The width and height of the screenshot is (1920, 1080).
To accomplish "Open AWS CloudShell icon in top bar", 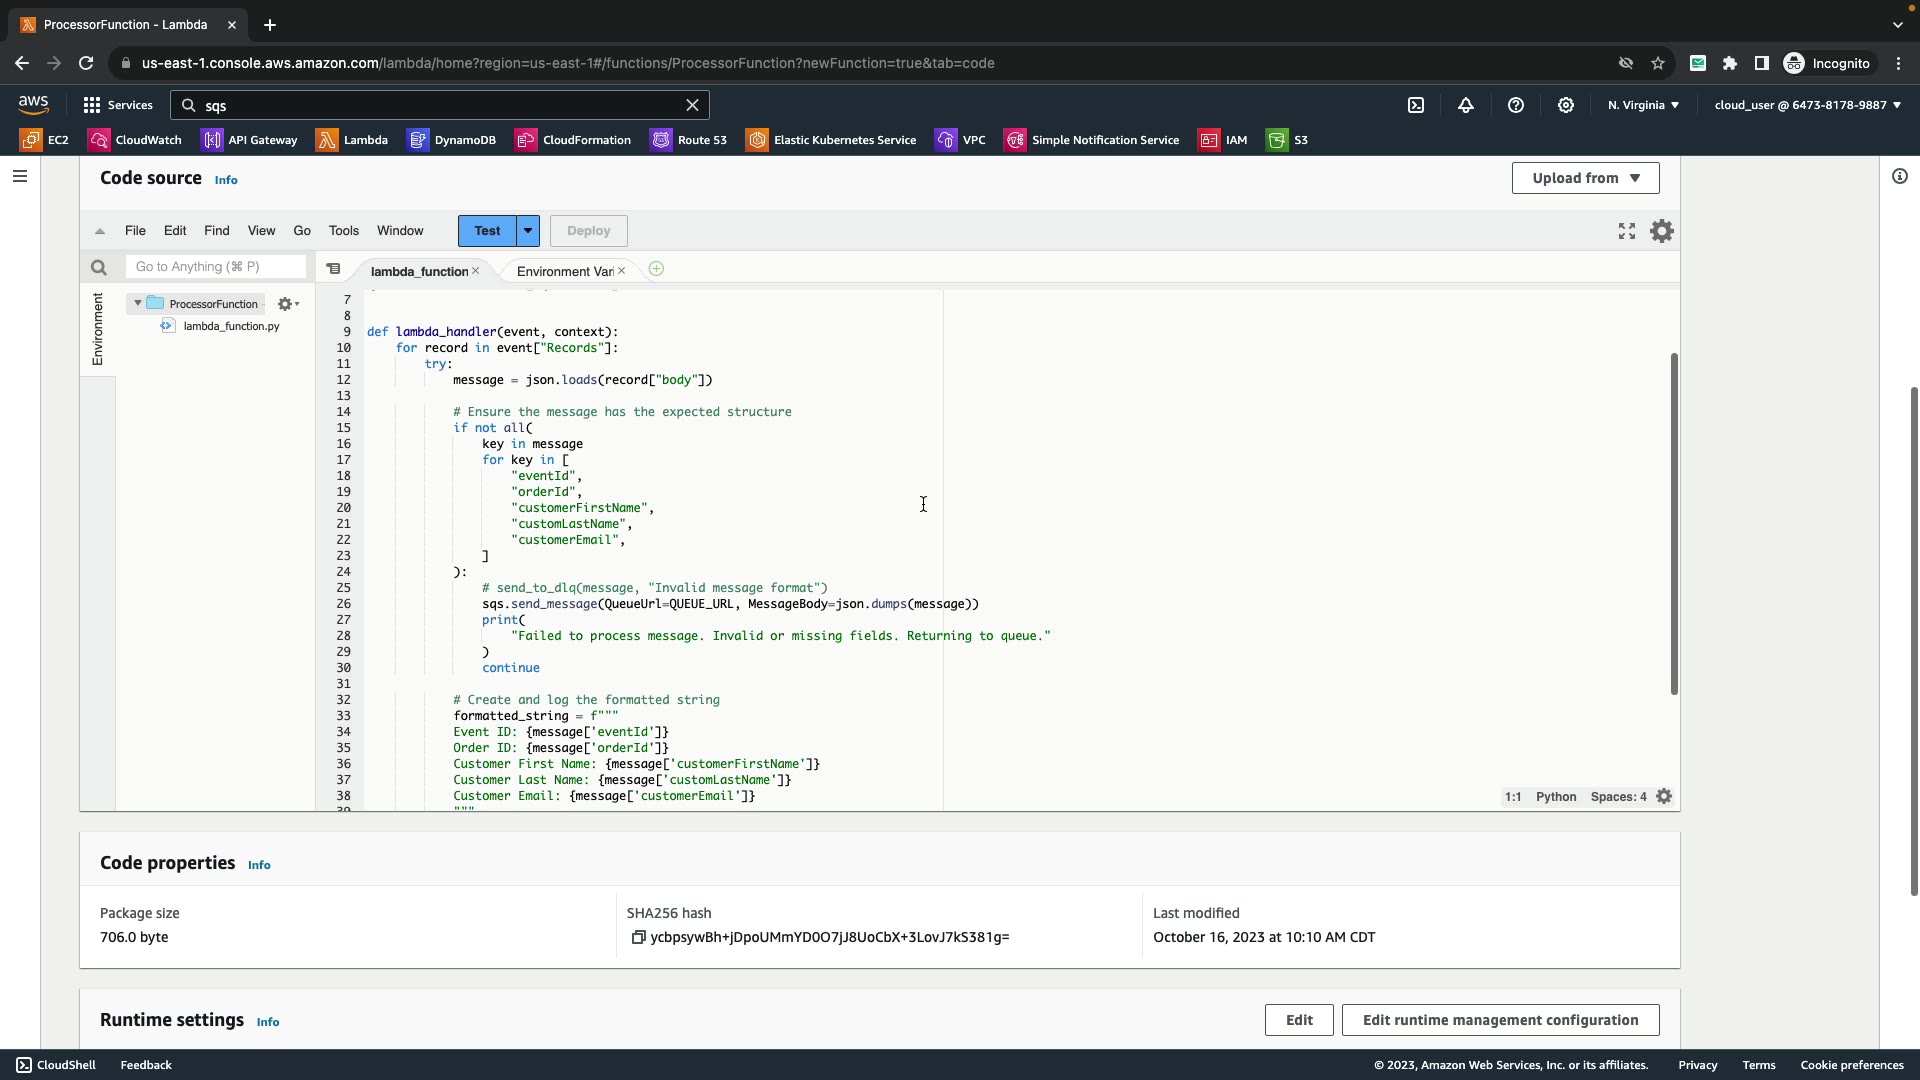I will (x=1416, y=105).
